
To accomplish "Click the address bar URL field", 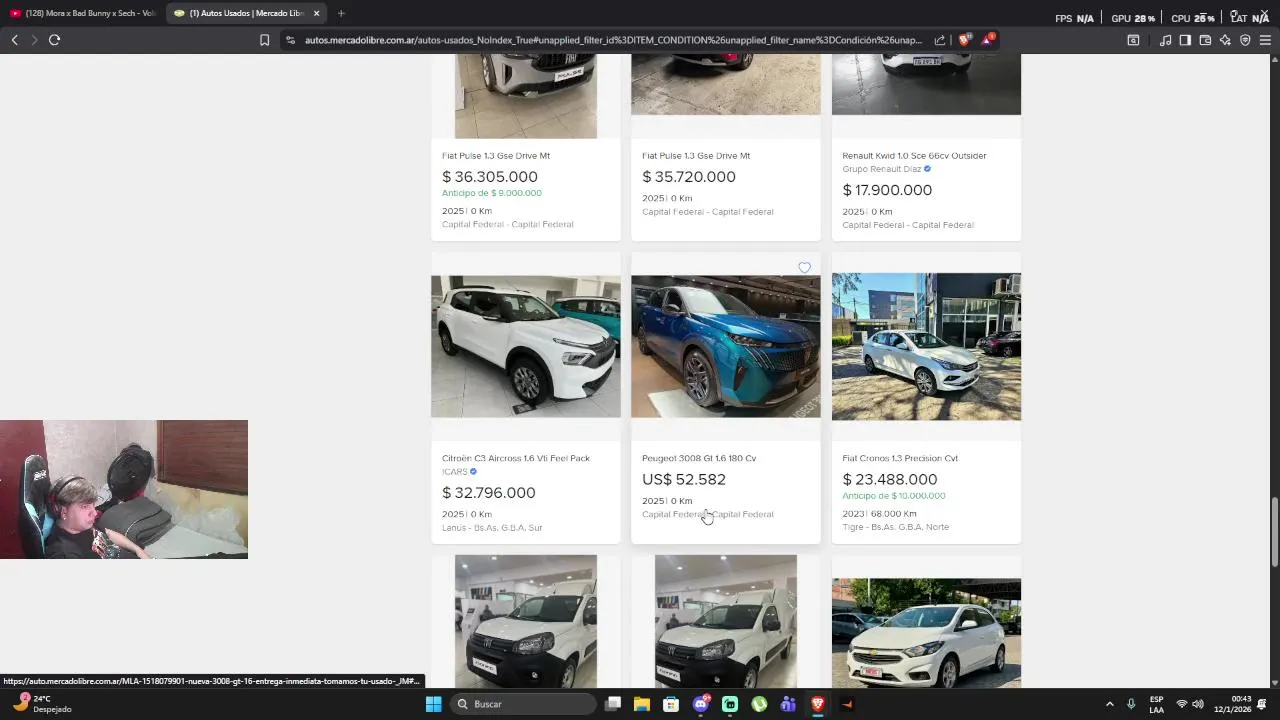I will 612,40.
